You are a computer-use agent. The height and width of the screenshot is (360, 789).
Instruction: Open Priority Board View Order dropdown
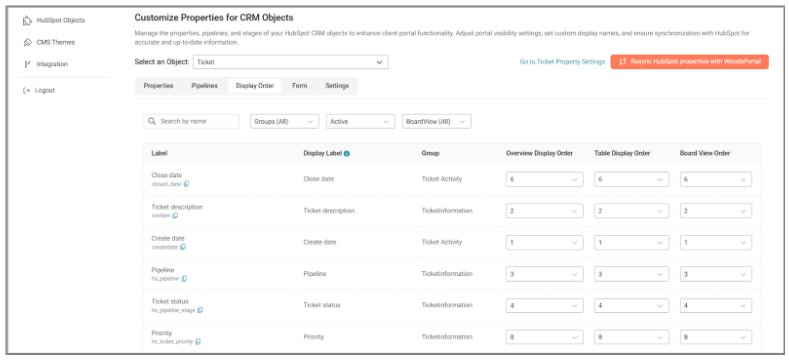coord(716,337)
